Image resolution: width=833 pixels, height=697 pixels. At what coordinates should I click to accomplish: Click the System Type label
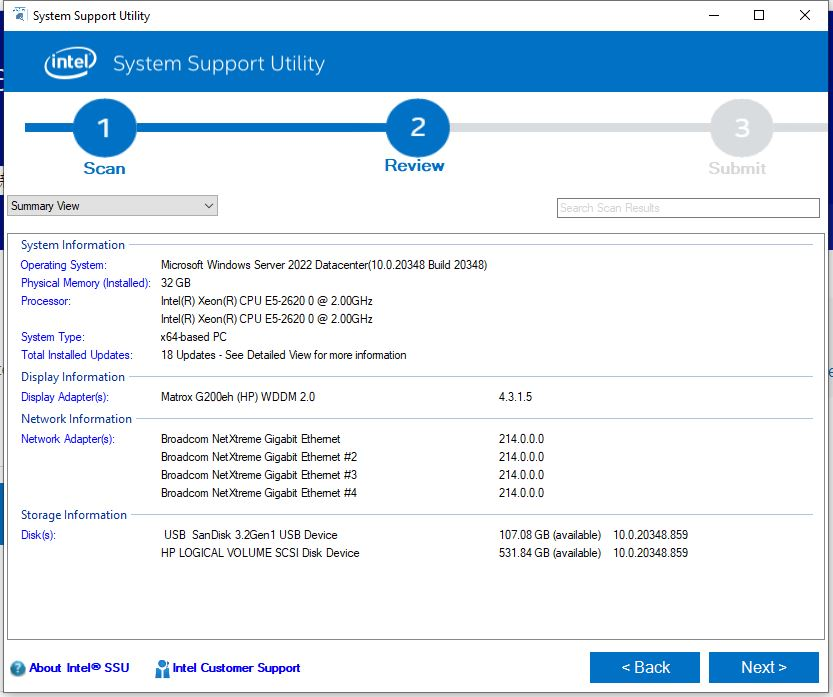click(x=53, y=337)
